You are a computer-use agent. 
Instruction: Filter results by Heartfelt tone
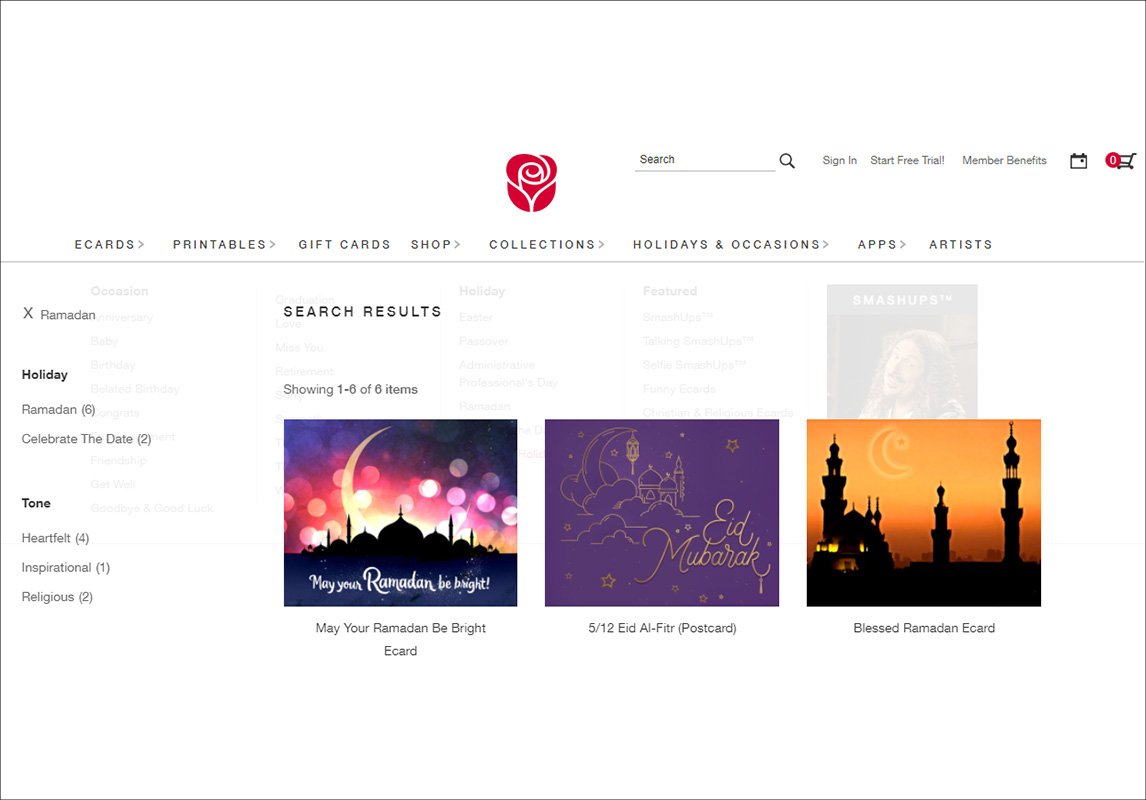[x=56, y=538]
